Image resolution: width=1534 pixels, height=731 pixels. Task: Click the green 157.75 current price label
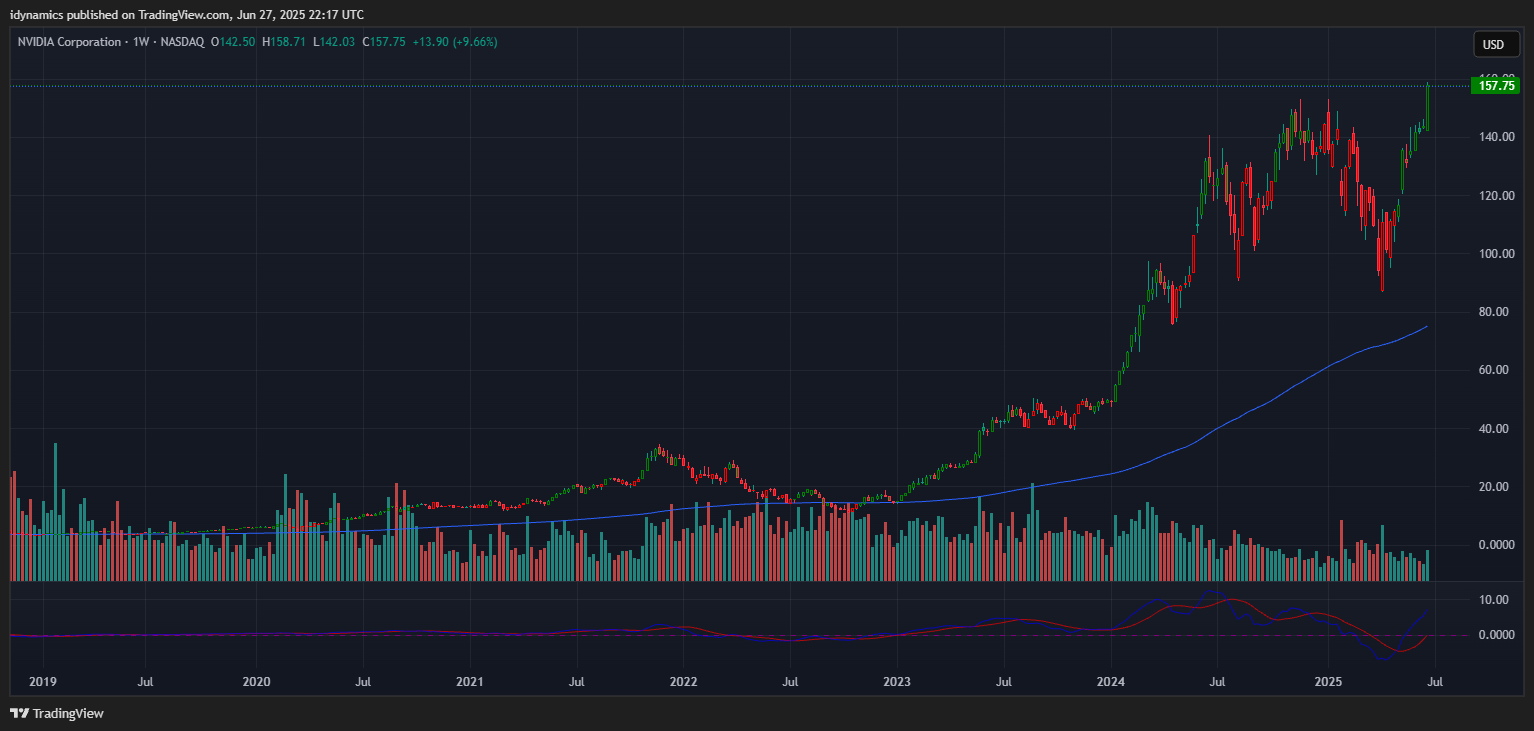click(x=1495, y=86)
